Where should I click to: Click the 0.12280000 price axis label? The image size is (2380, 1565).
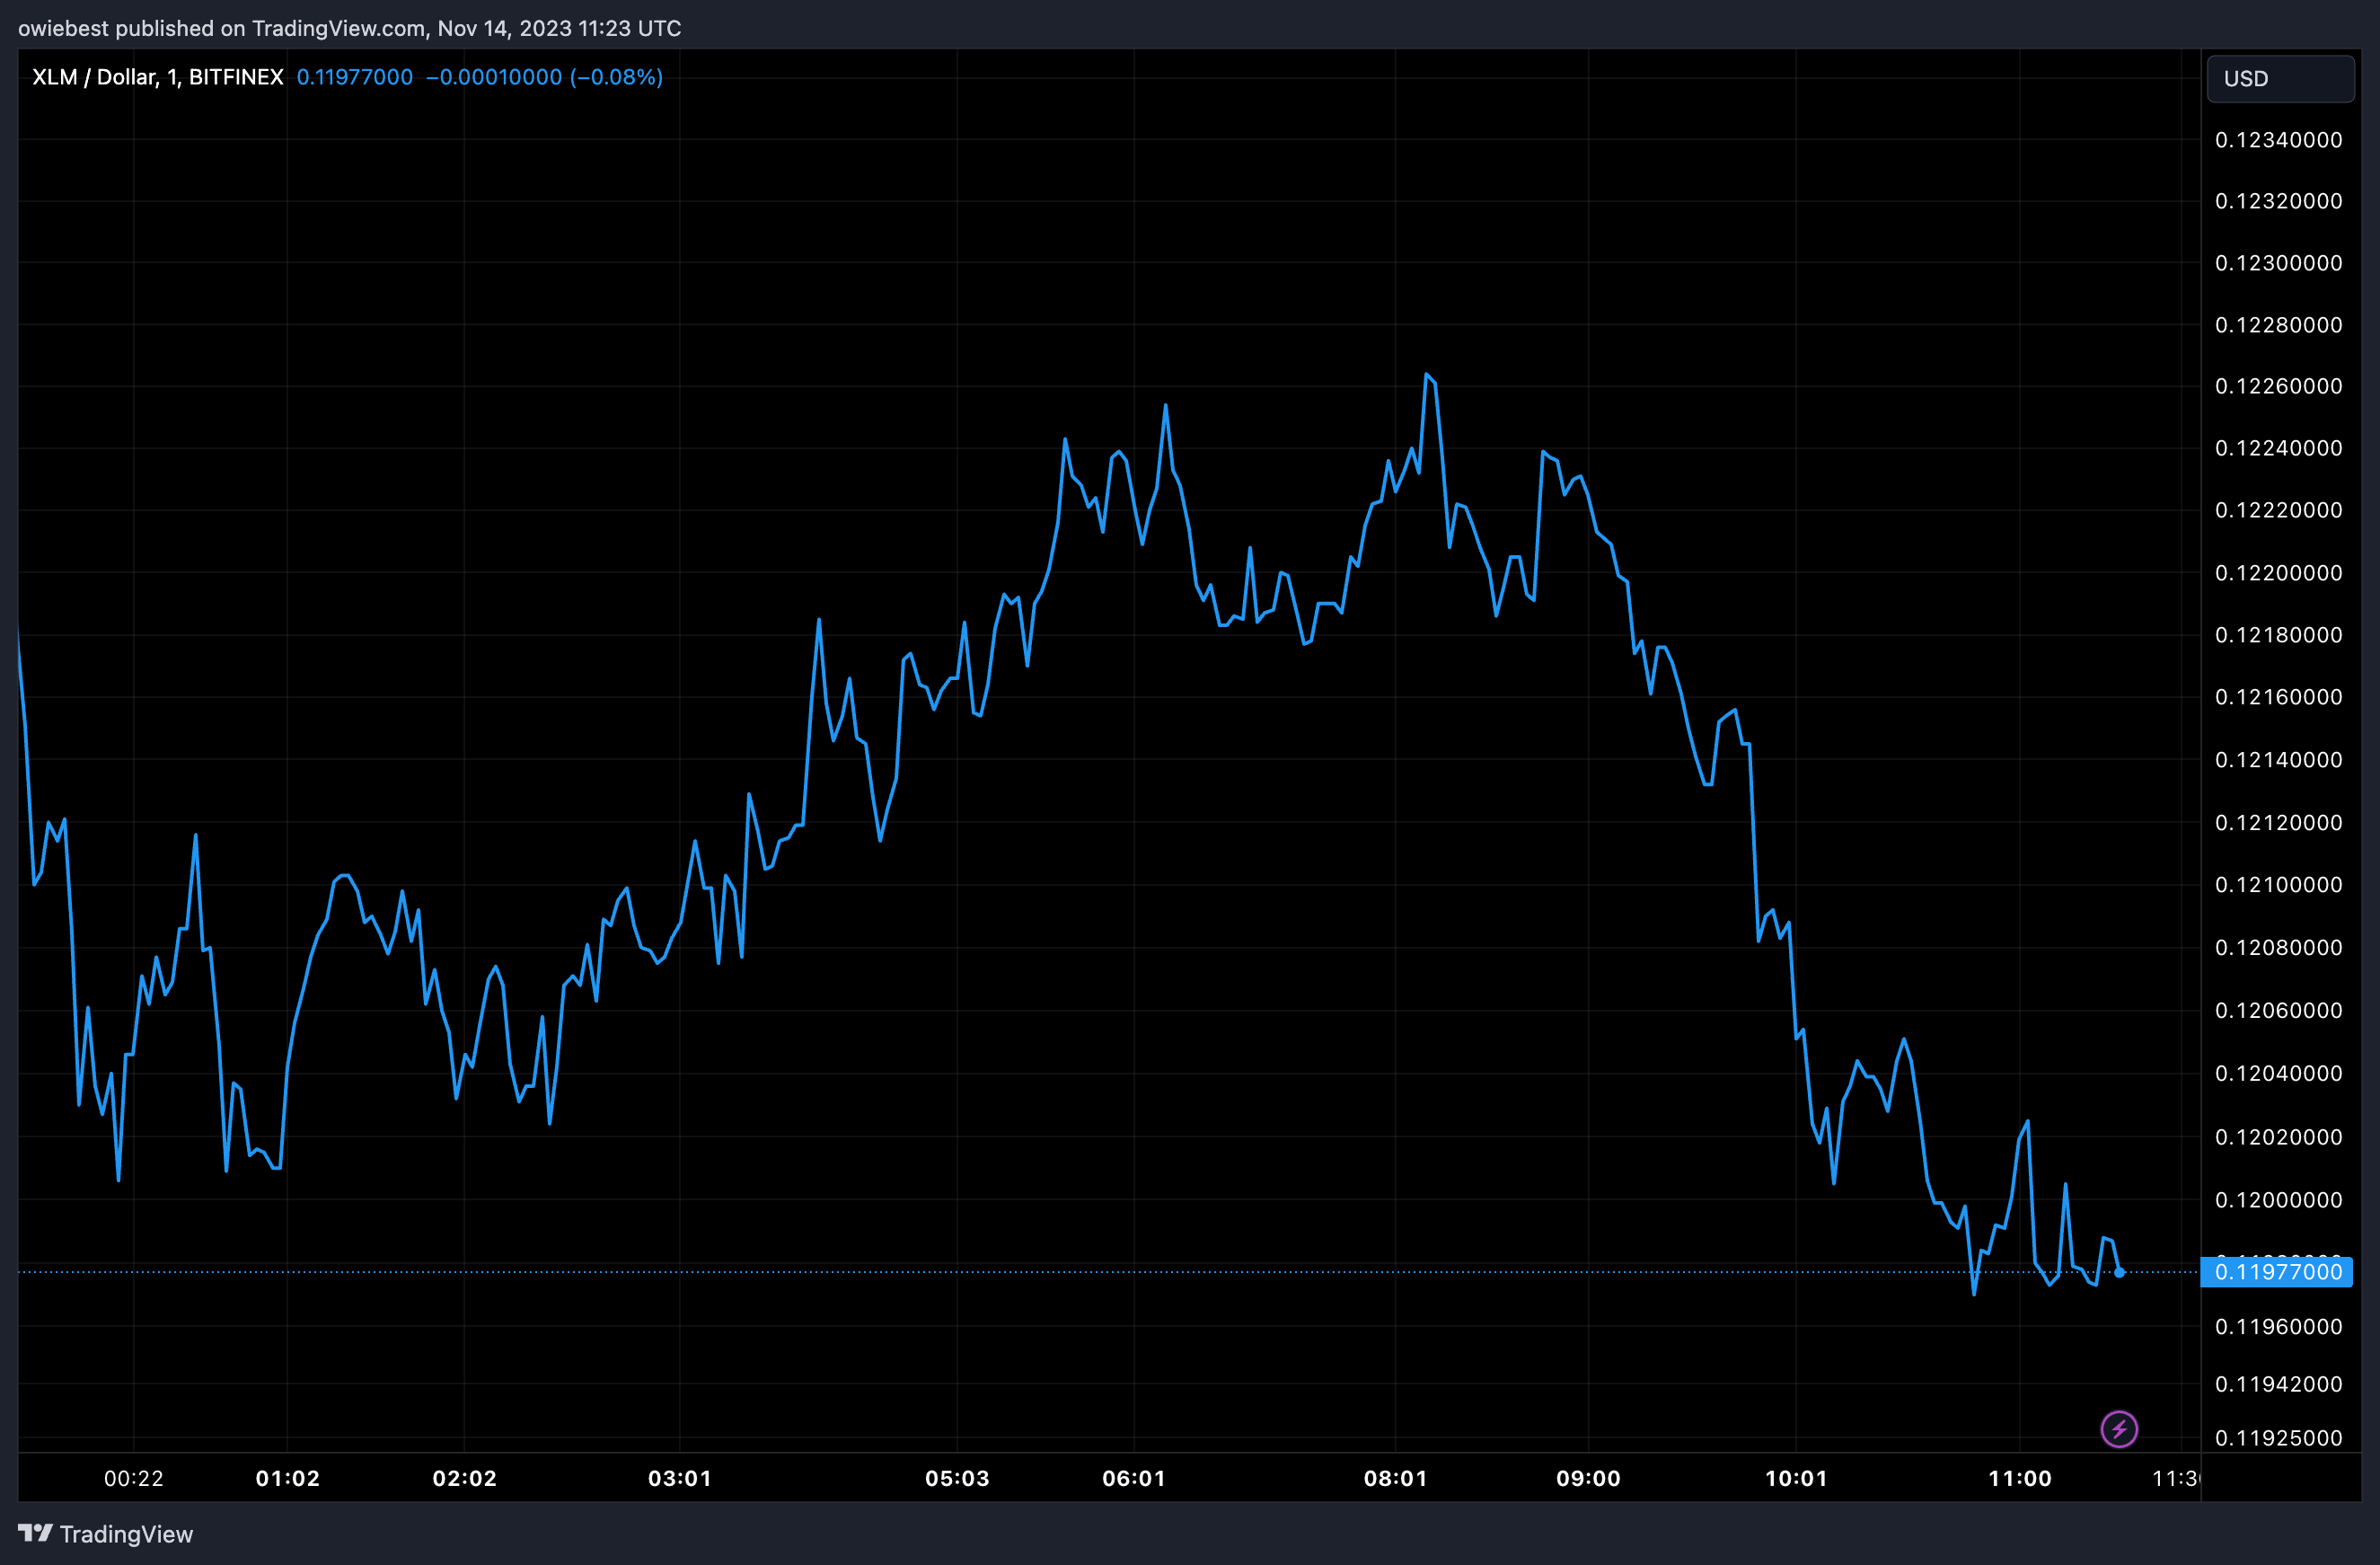click(x=2279, y=325)
